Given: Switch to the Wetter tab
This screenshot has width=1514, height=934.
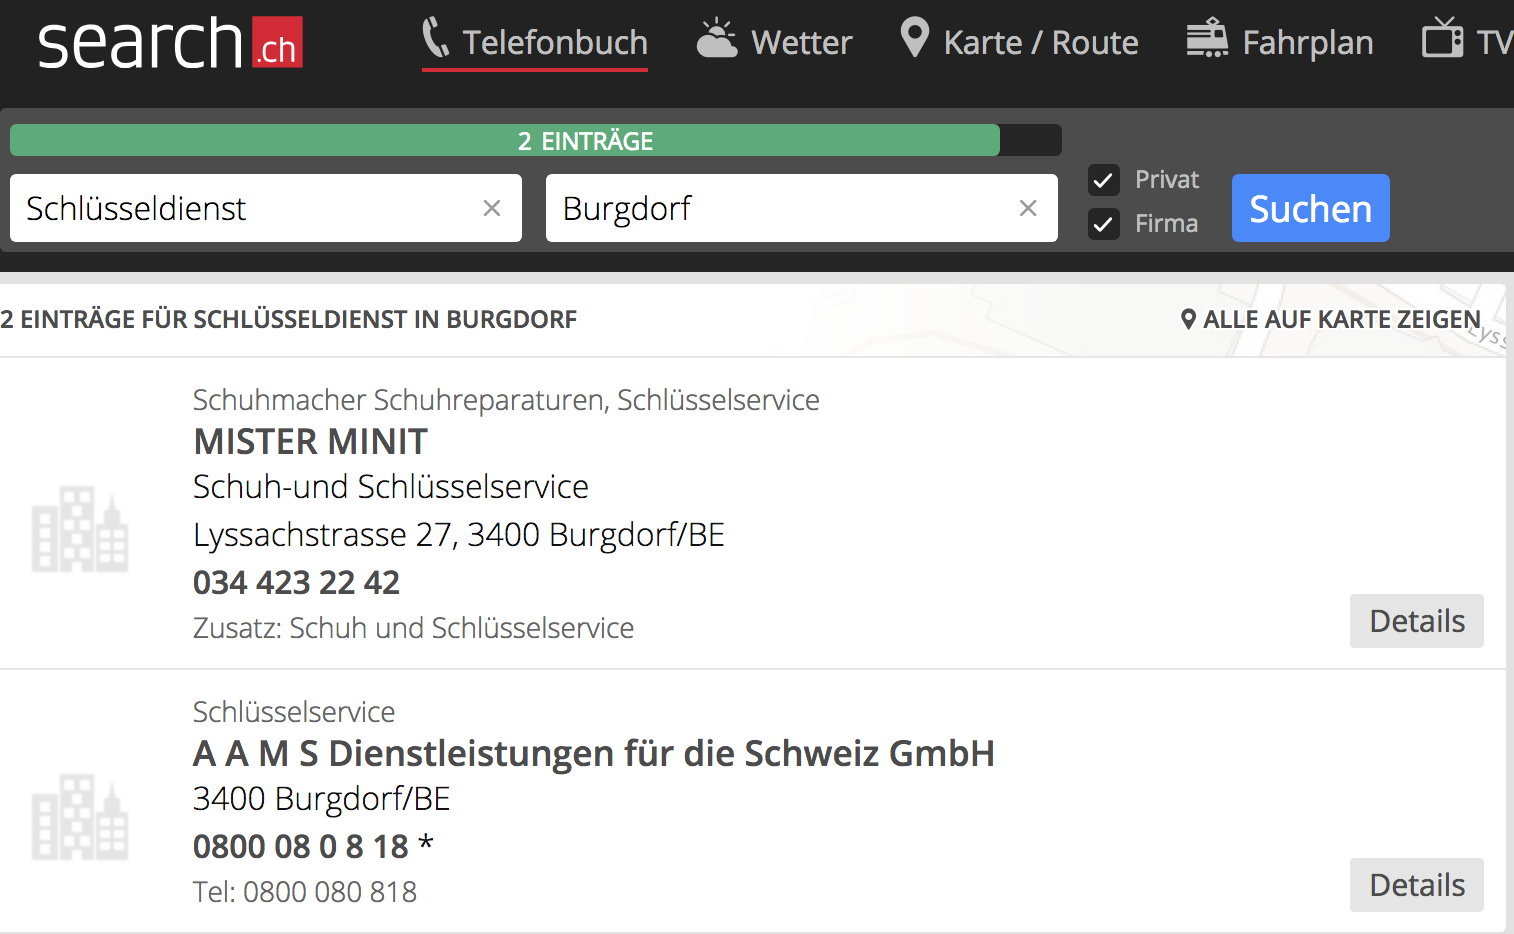Looking at the screenshot, I should (x=775, y=42).
